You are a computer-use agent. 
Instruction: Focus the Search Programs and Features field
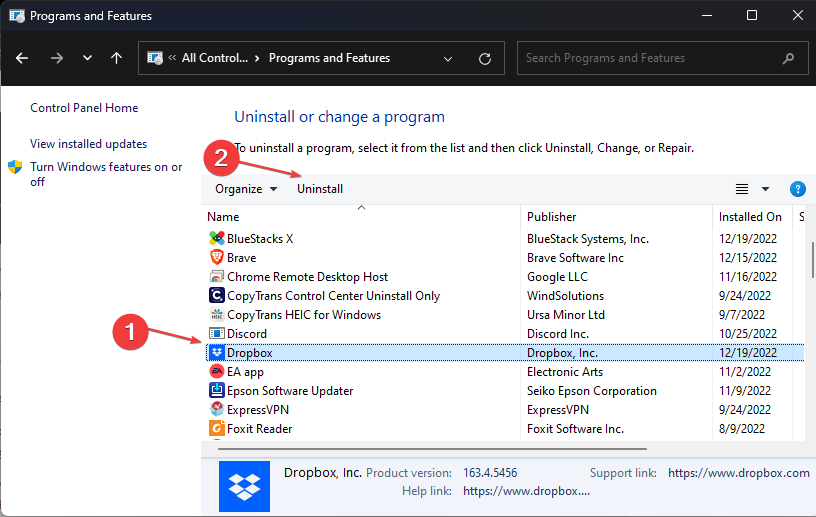[662, 58]
